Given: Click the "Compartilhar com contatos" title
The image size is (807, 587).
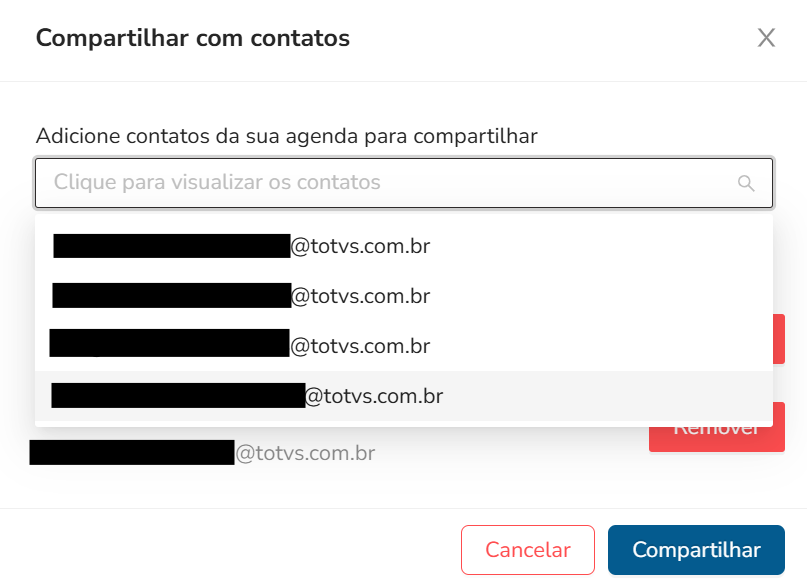Looking at the screenshot, I should [193, 39].
